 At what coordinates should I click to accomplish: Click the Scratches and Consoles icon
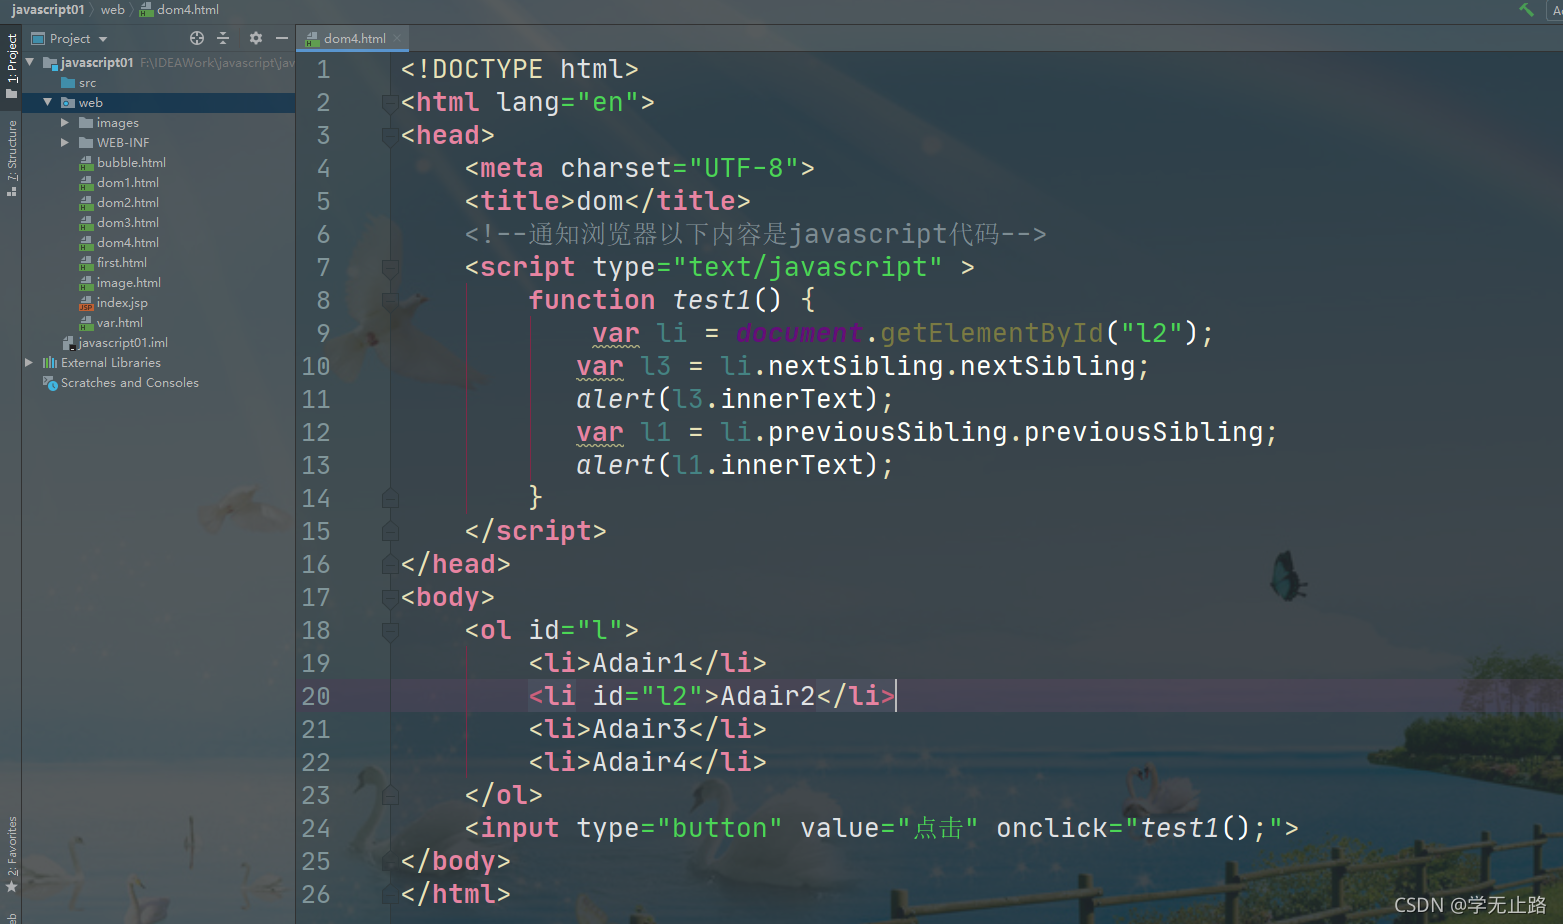tap(49, 383)
